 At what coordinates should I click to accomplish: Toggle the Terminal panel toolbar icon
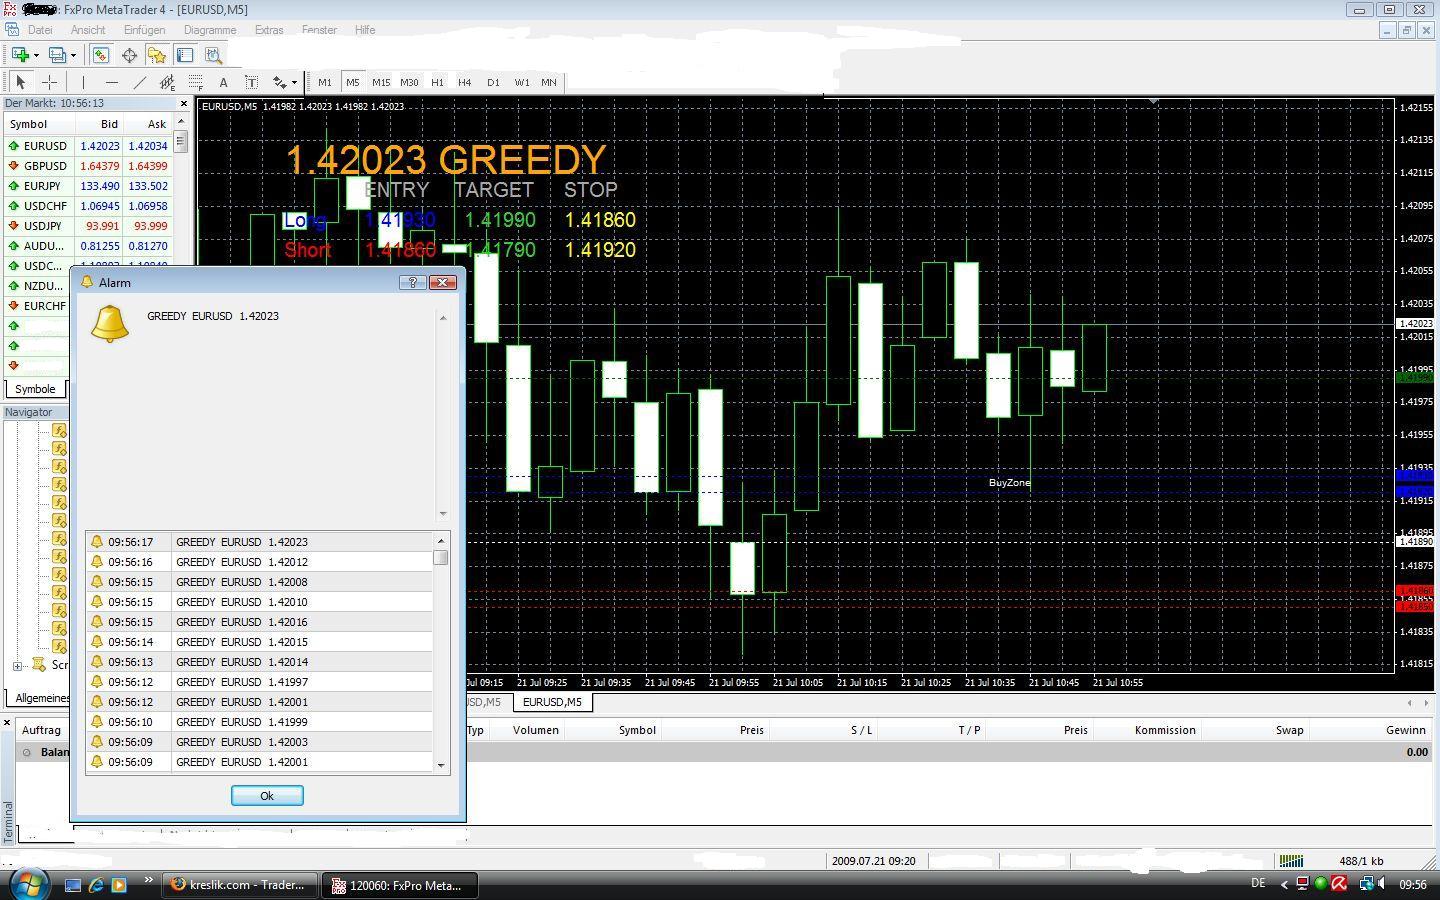coord(185,55)
